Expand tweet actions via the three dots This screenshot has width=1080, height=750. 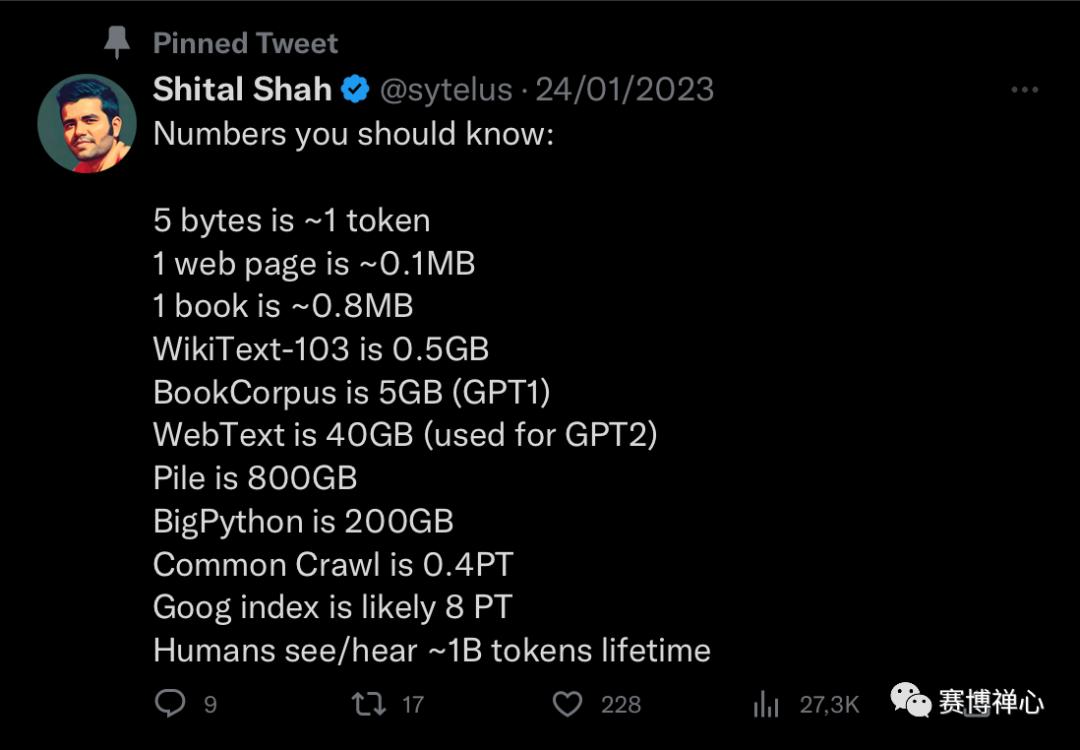(x=1025, y=89)
